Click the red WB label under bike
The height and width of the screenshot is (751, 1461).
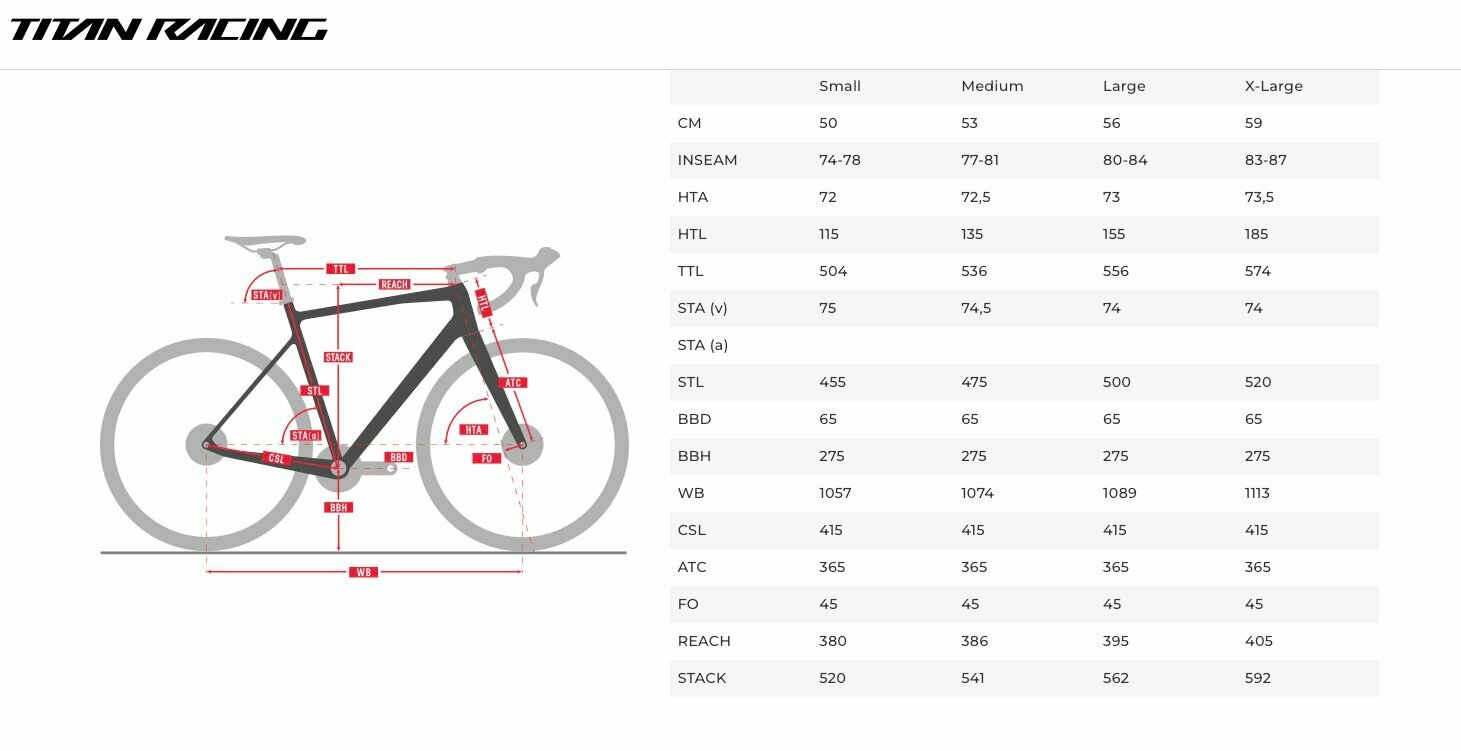click(363, 572)
